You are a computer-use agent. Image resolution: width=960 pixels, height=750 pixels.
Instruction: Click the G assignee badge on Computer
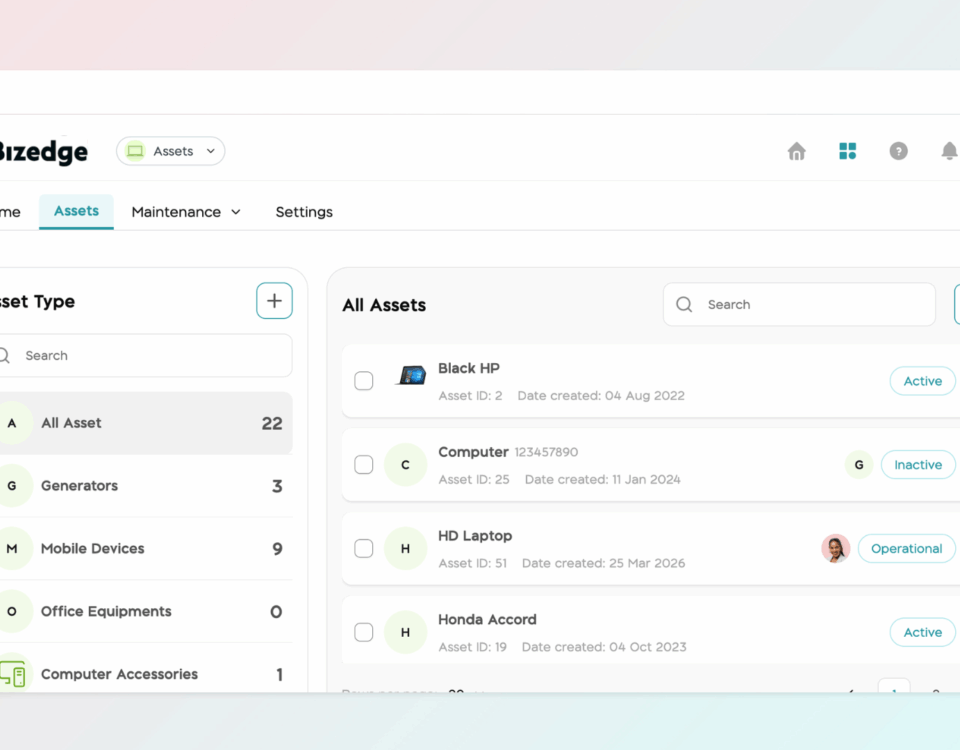(x=858, y=465)
